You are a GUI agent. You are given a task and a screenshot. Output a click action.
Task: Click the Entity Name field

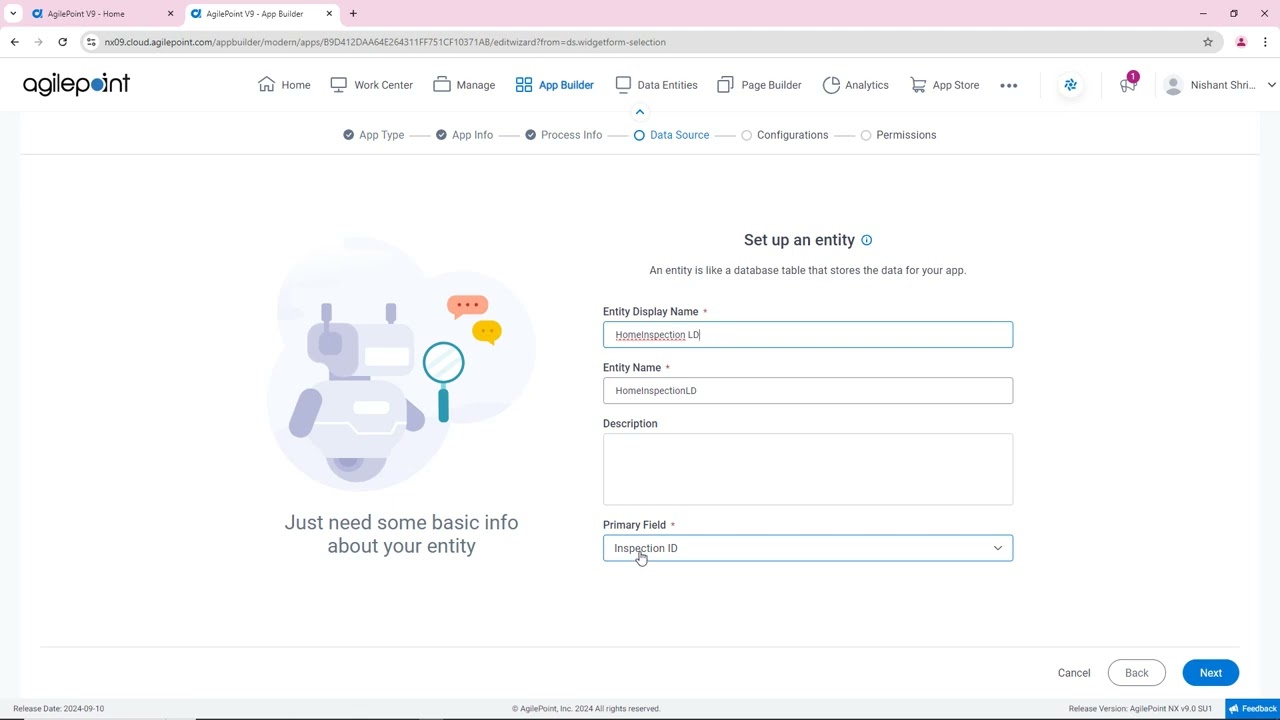click(808, 391)
